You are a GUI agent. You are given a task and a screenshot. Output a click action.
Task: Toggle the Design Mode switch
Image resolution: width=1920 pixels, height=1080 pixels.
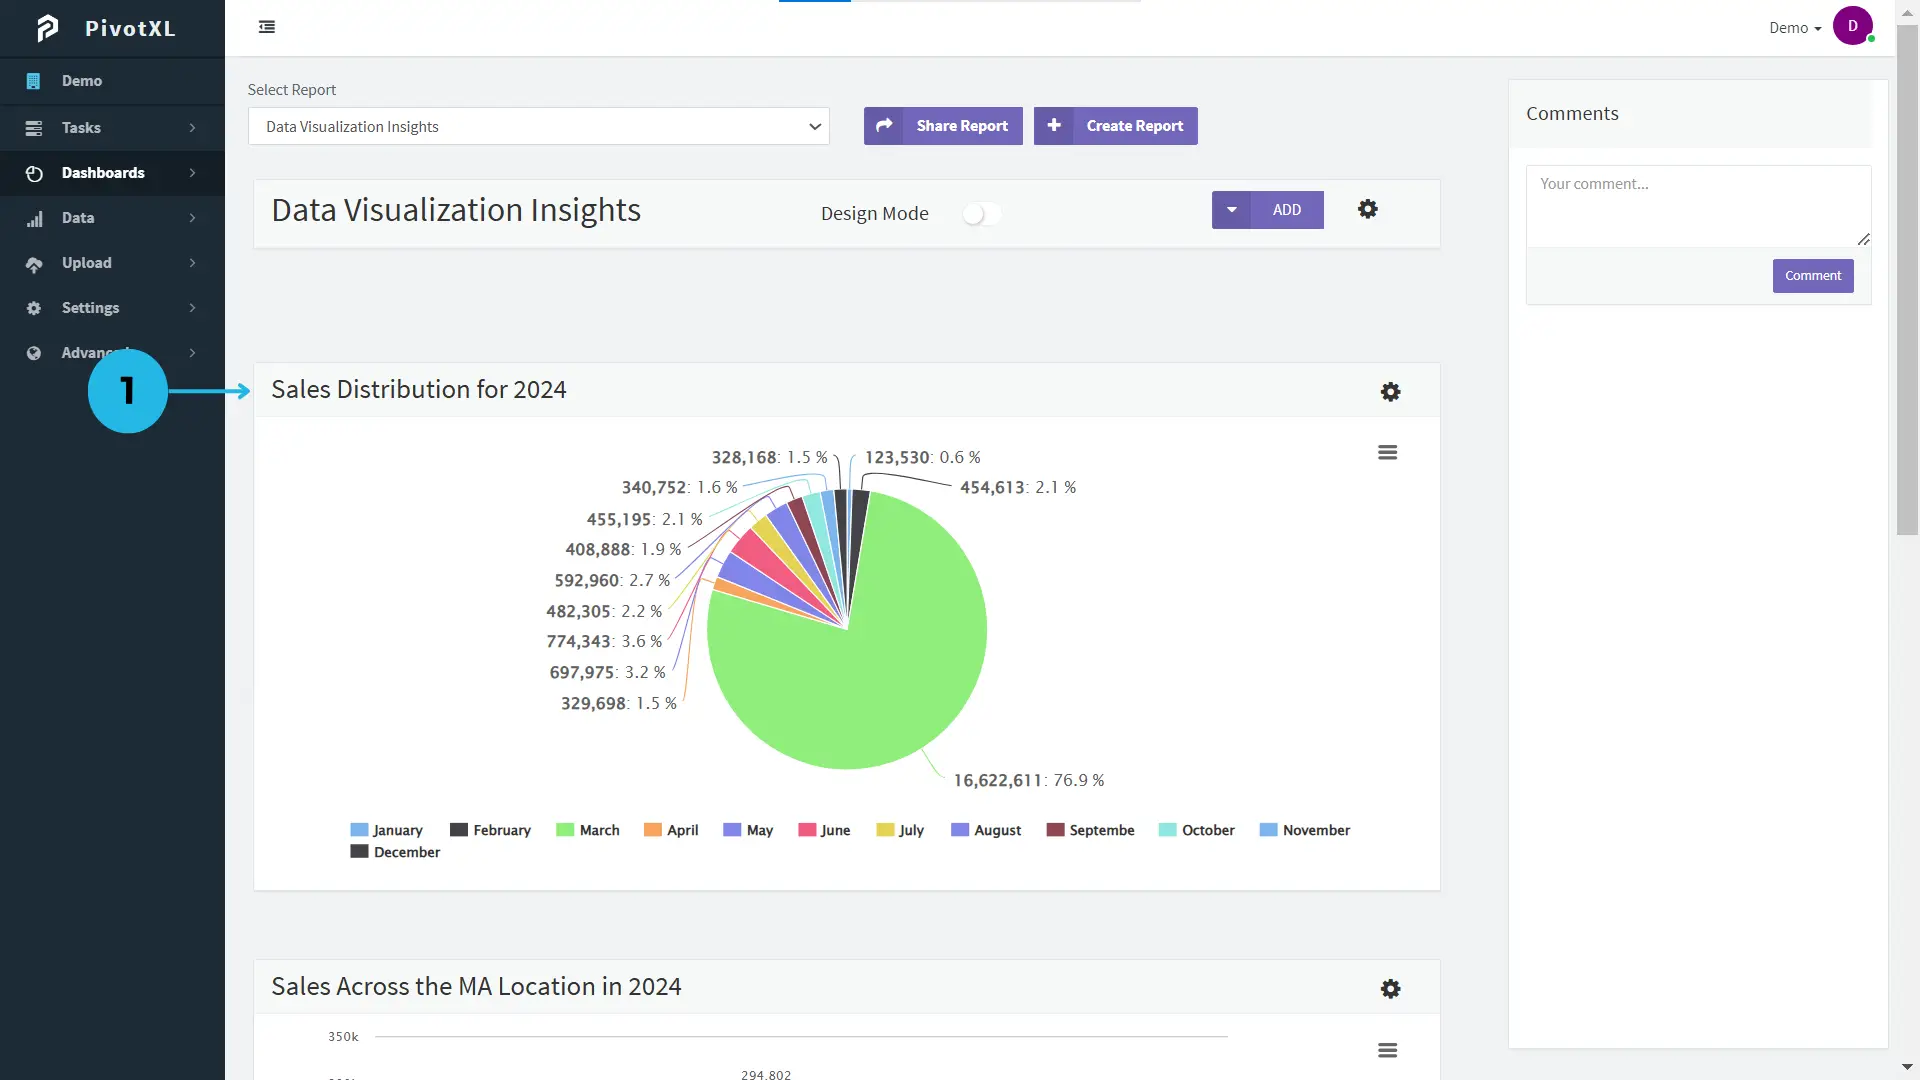[977, 212]
